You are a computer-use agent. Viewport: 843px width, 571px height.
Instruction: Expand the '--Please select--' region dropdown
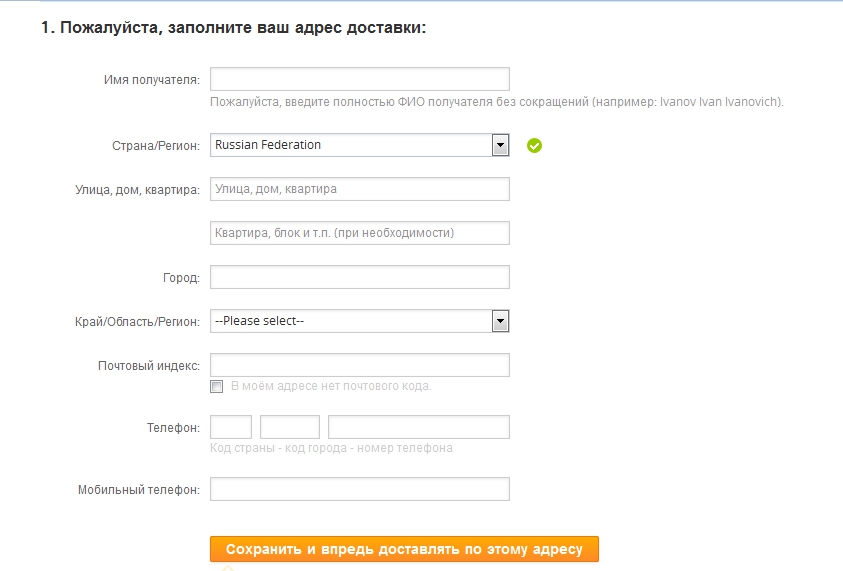click(360, 321)
